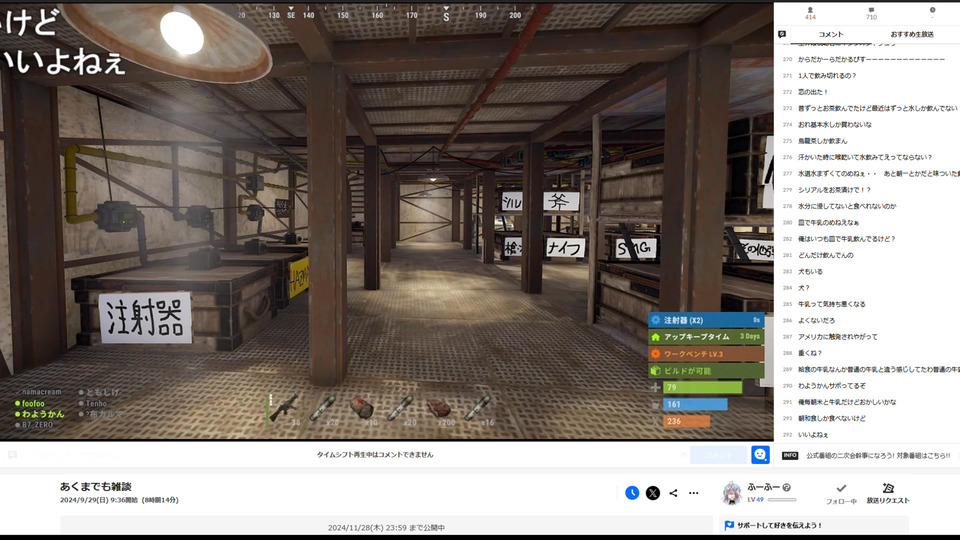This screenshot has height=540, width=960.
Task: Click the SMG sign on the shelf
Action: pos(636,248)
